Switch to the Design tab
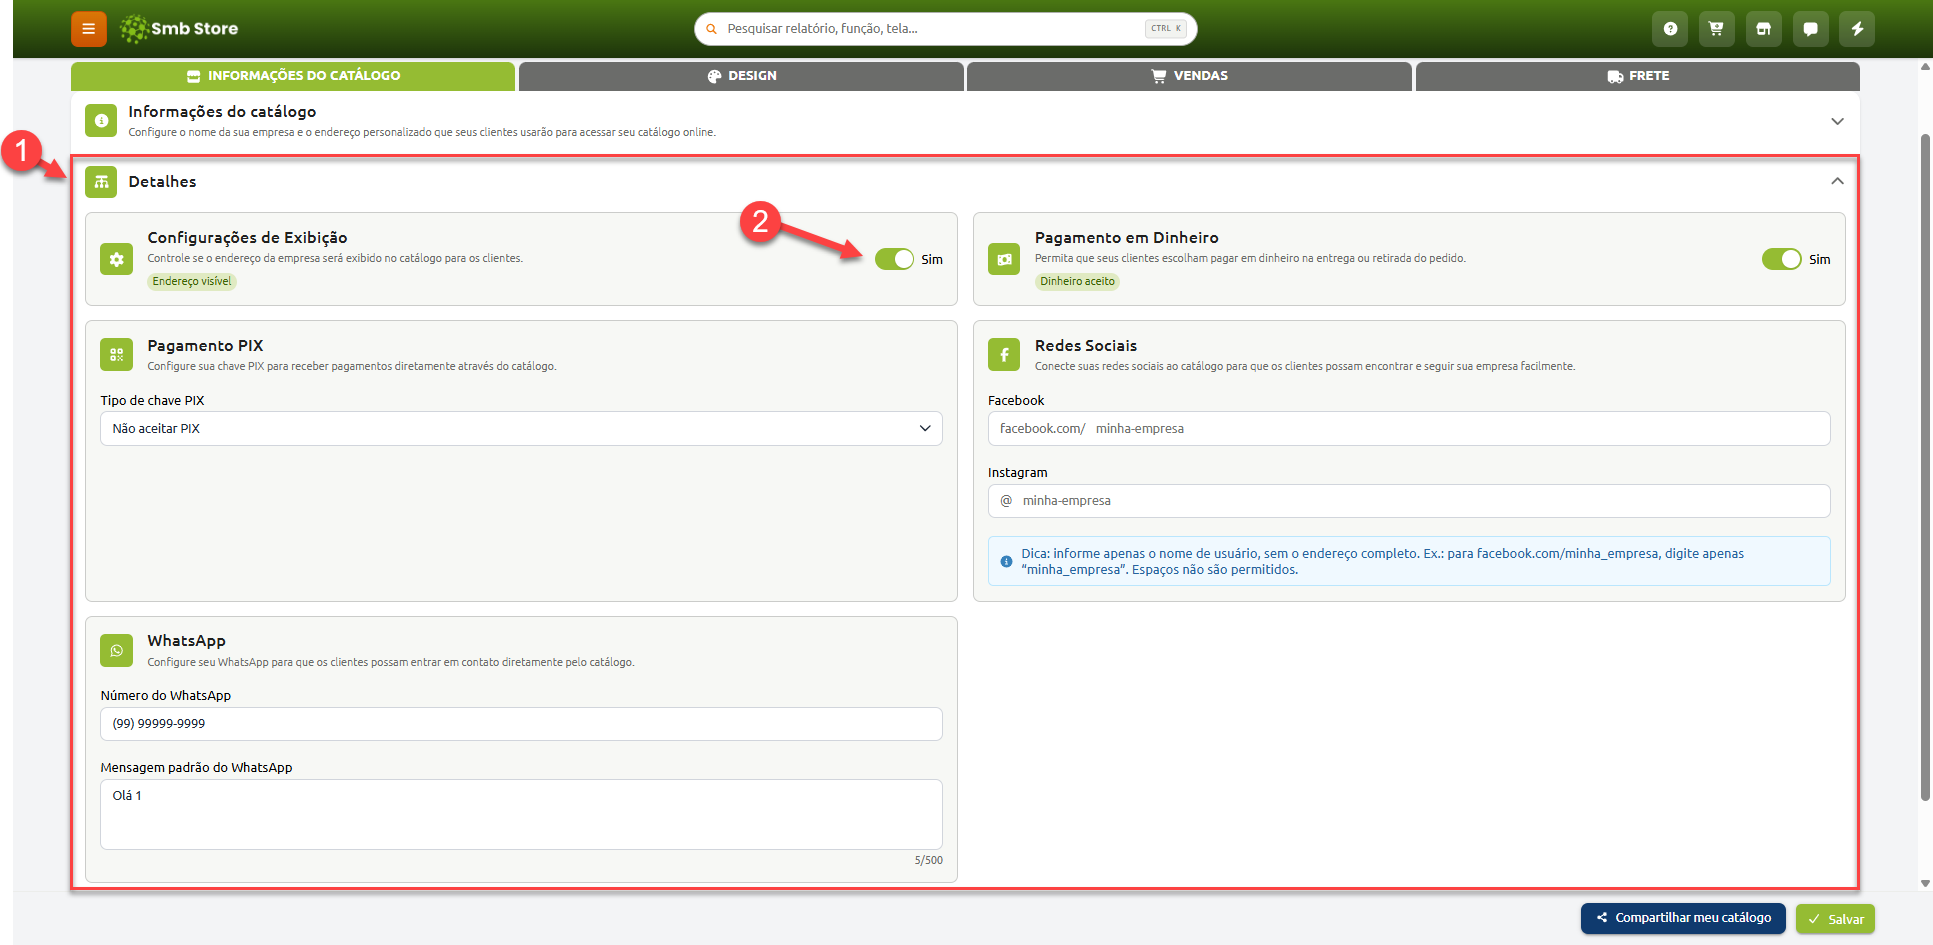 pos(741,76)
